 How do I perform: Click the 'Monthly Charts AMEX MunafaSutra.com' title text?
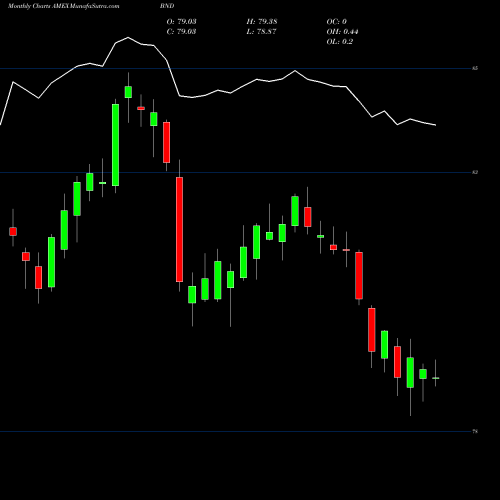pyautogui.click(x=63, y=6)
